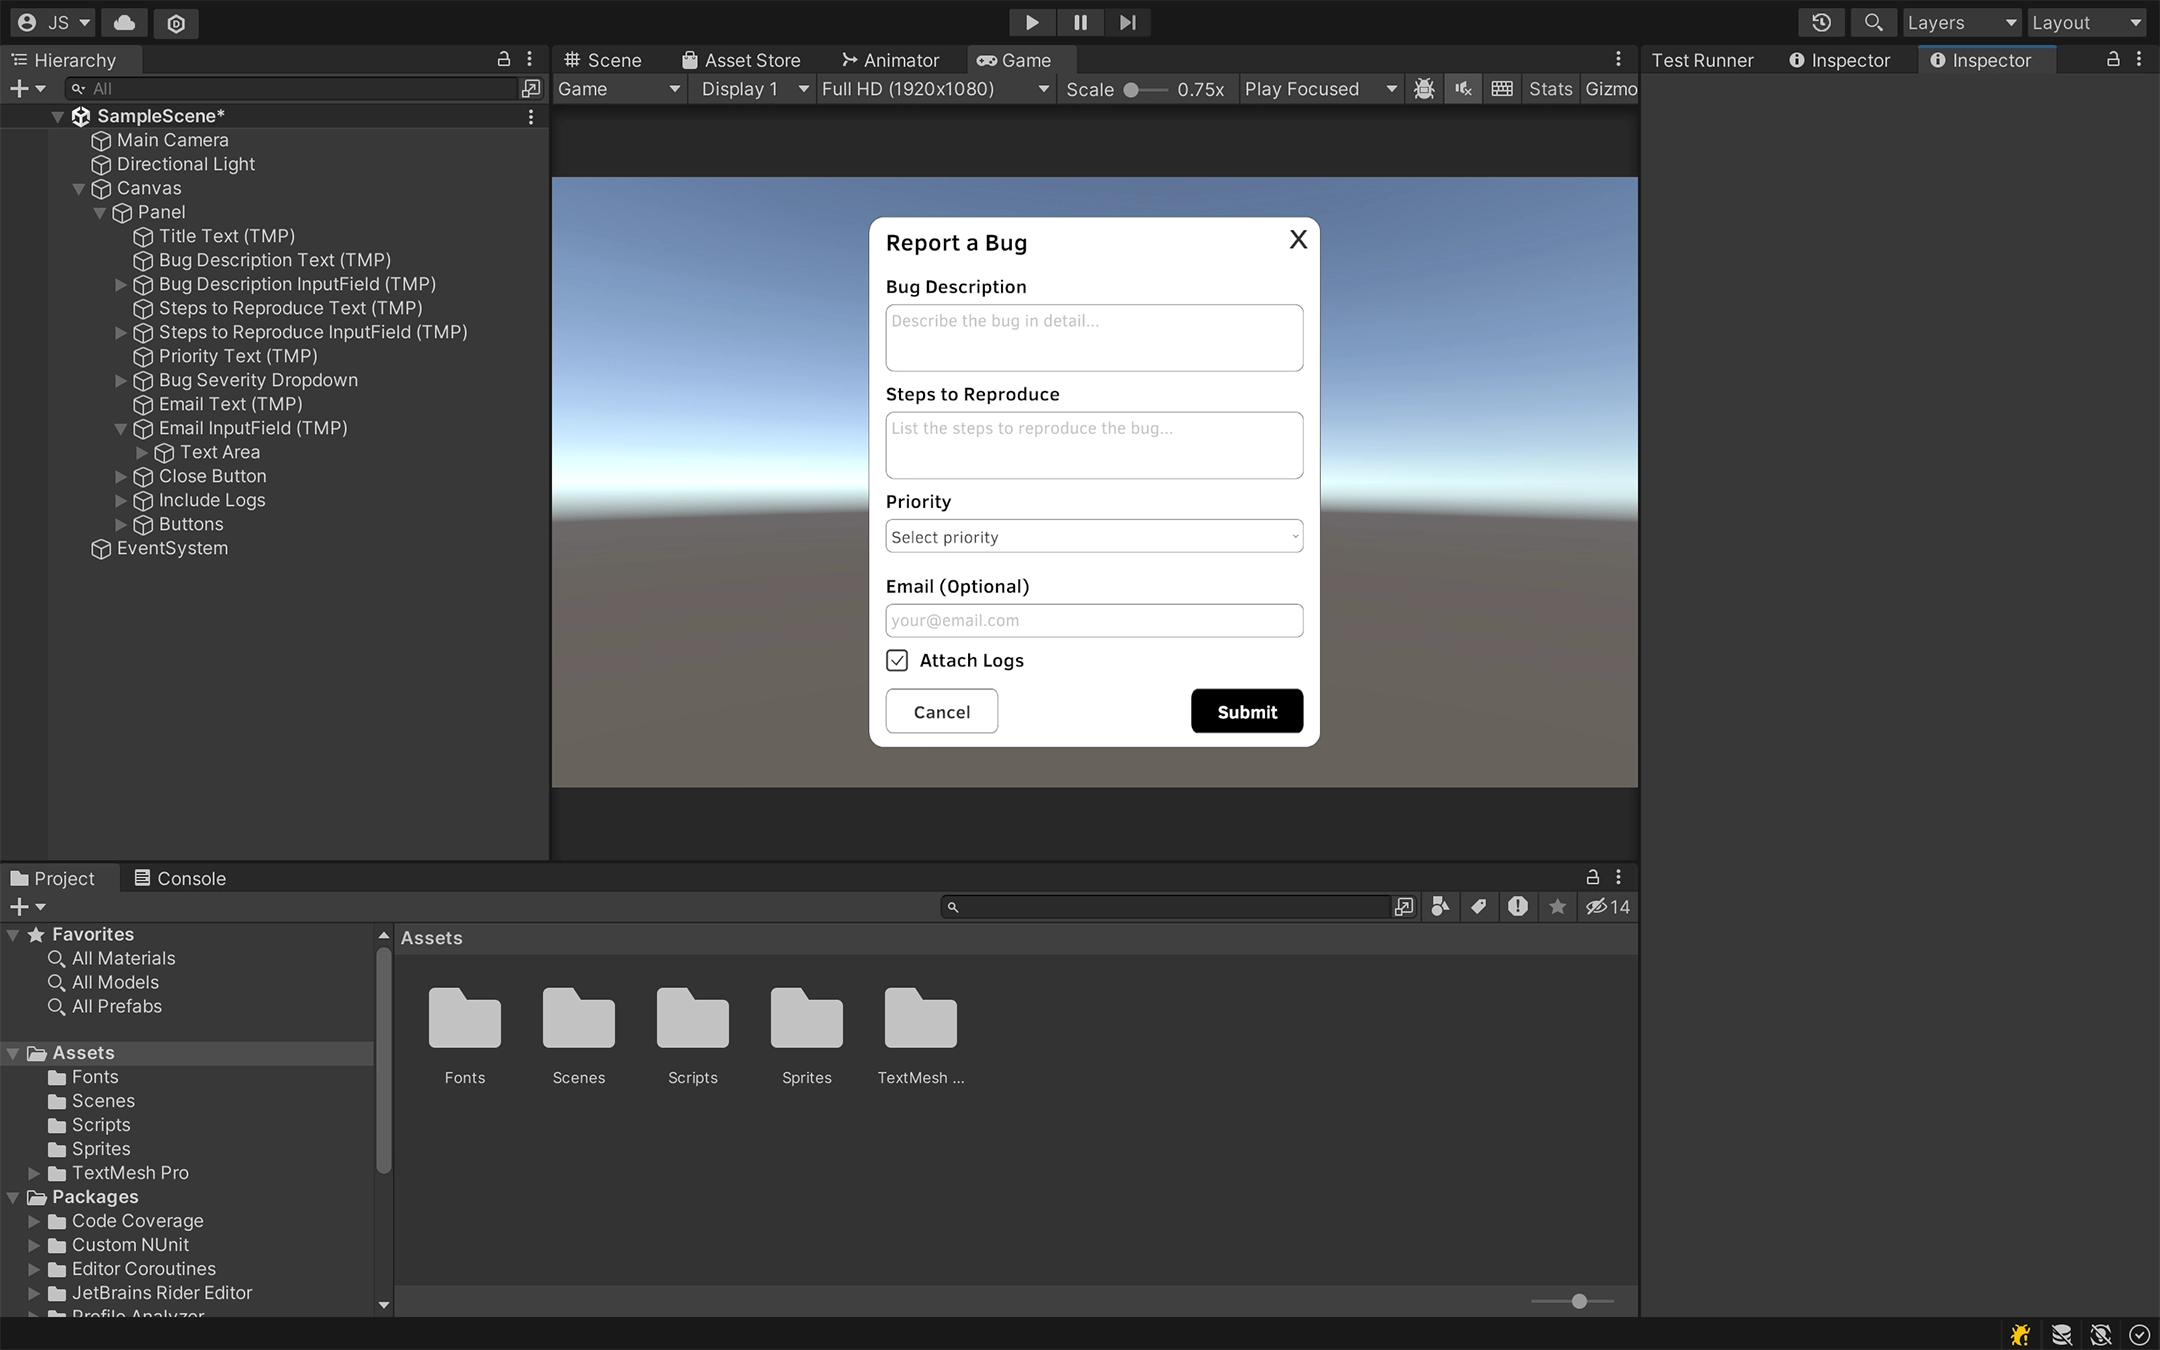Collapse the Canvas object in Hierarchy
Screen dimensions: 2160x1350
(x=79, y=188)
